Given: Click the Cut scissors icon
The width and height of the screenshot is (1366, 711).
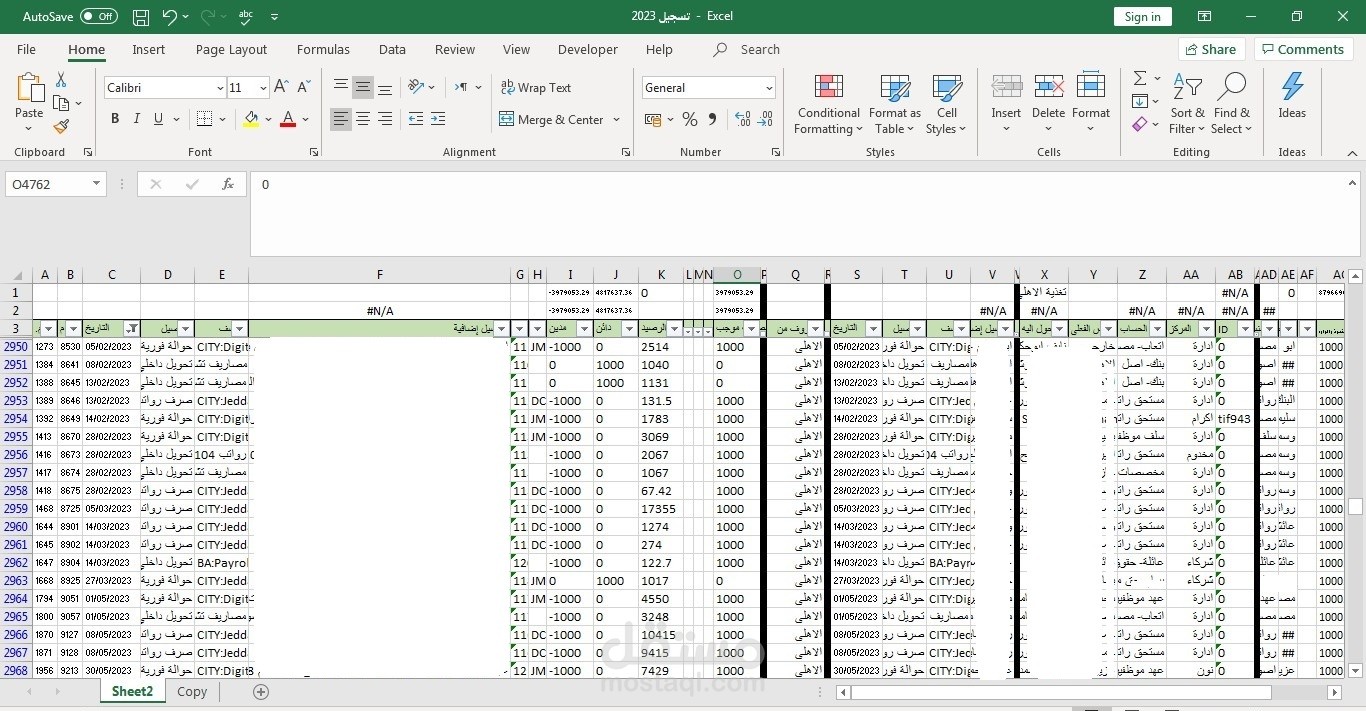Looking at the screenshot, I should point(61,80).
